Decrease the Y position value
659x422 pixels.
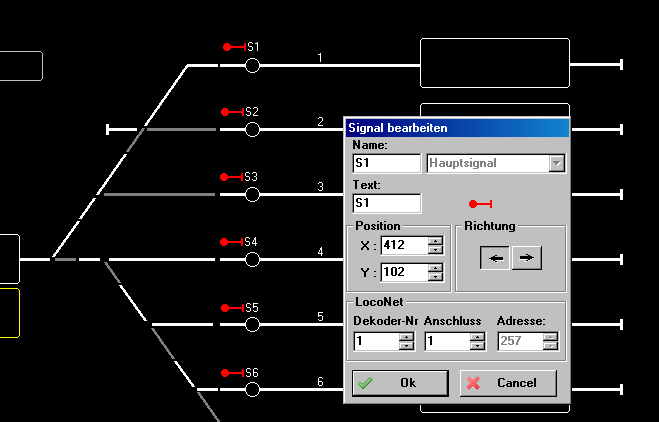click(434, 277)
